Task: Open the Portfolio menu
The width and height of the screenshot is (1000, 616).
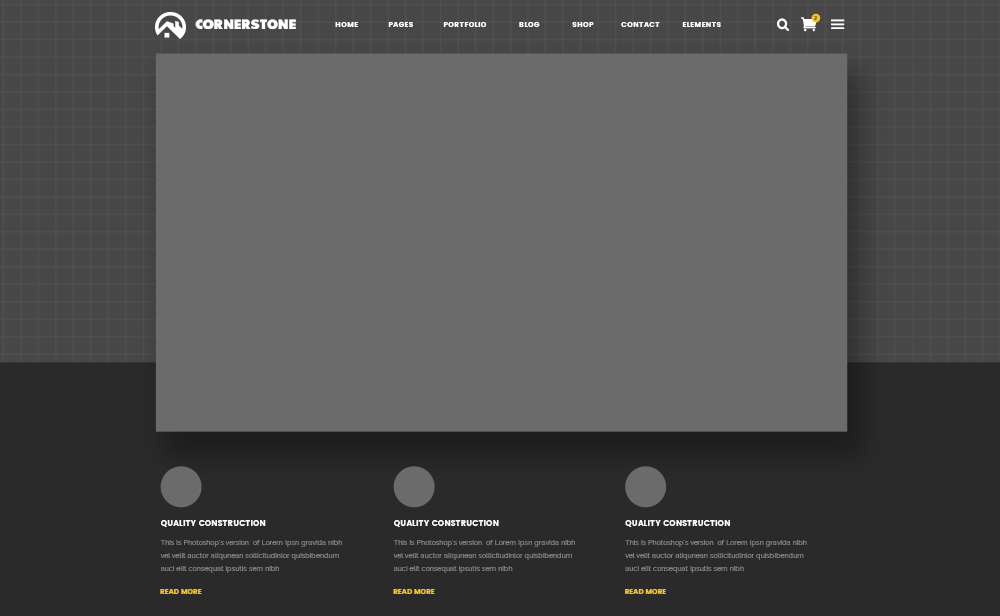Action: click(464, 25)
